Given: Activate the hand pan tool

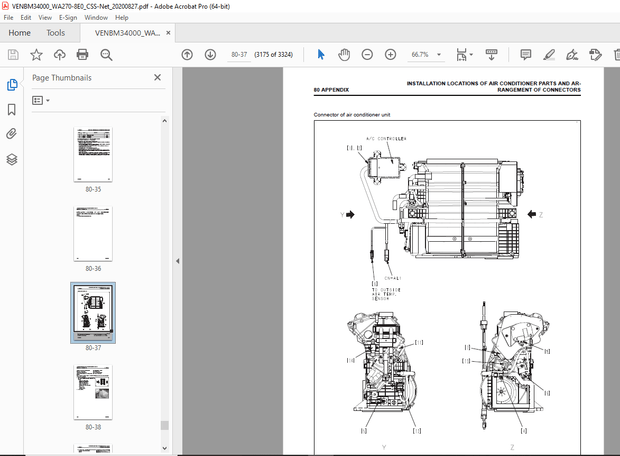Looking at the screenshot, I should point(344,55).
